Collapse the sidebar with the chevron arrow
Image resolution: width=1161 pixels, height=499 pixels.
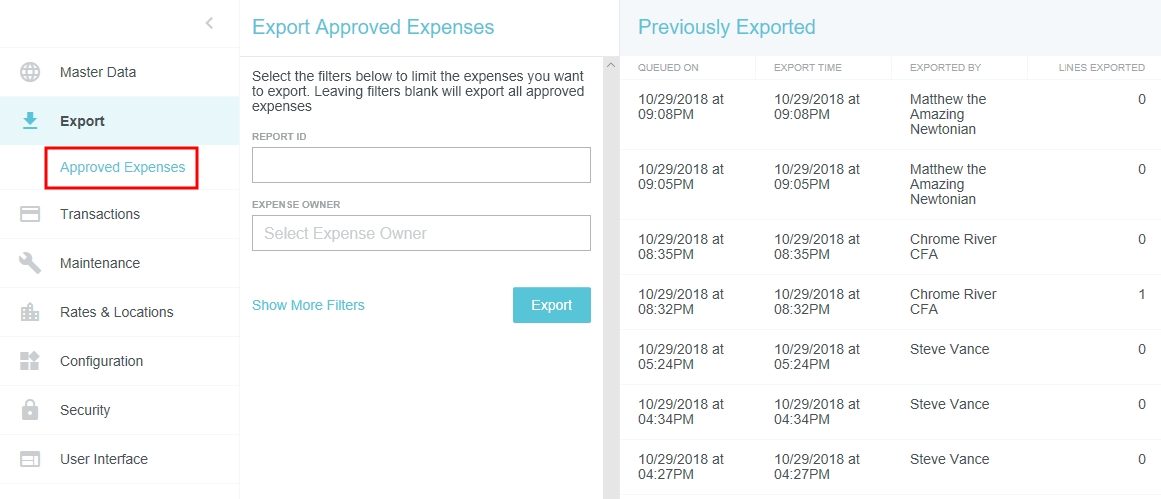coord(209,23)
